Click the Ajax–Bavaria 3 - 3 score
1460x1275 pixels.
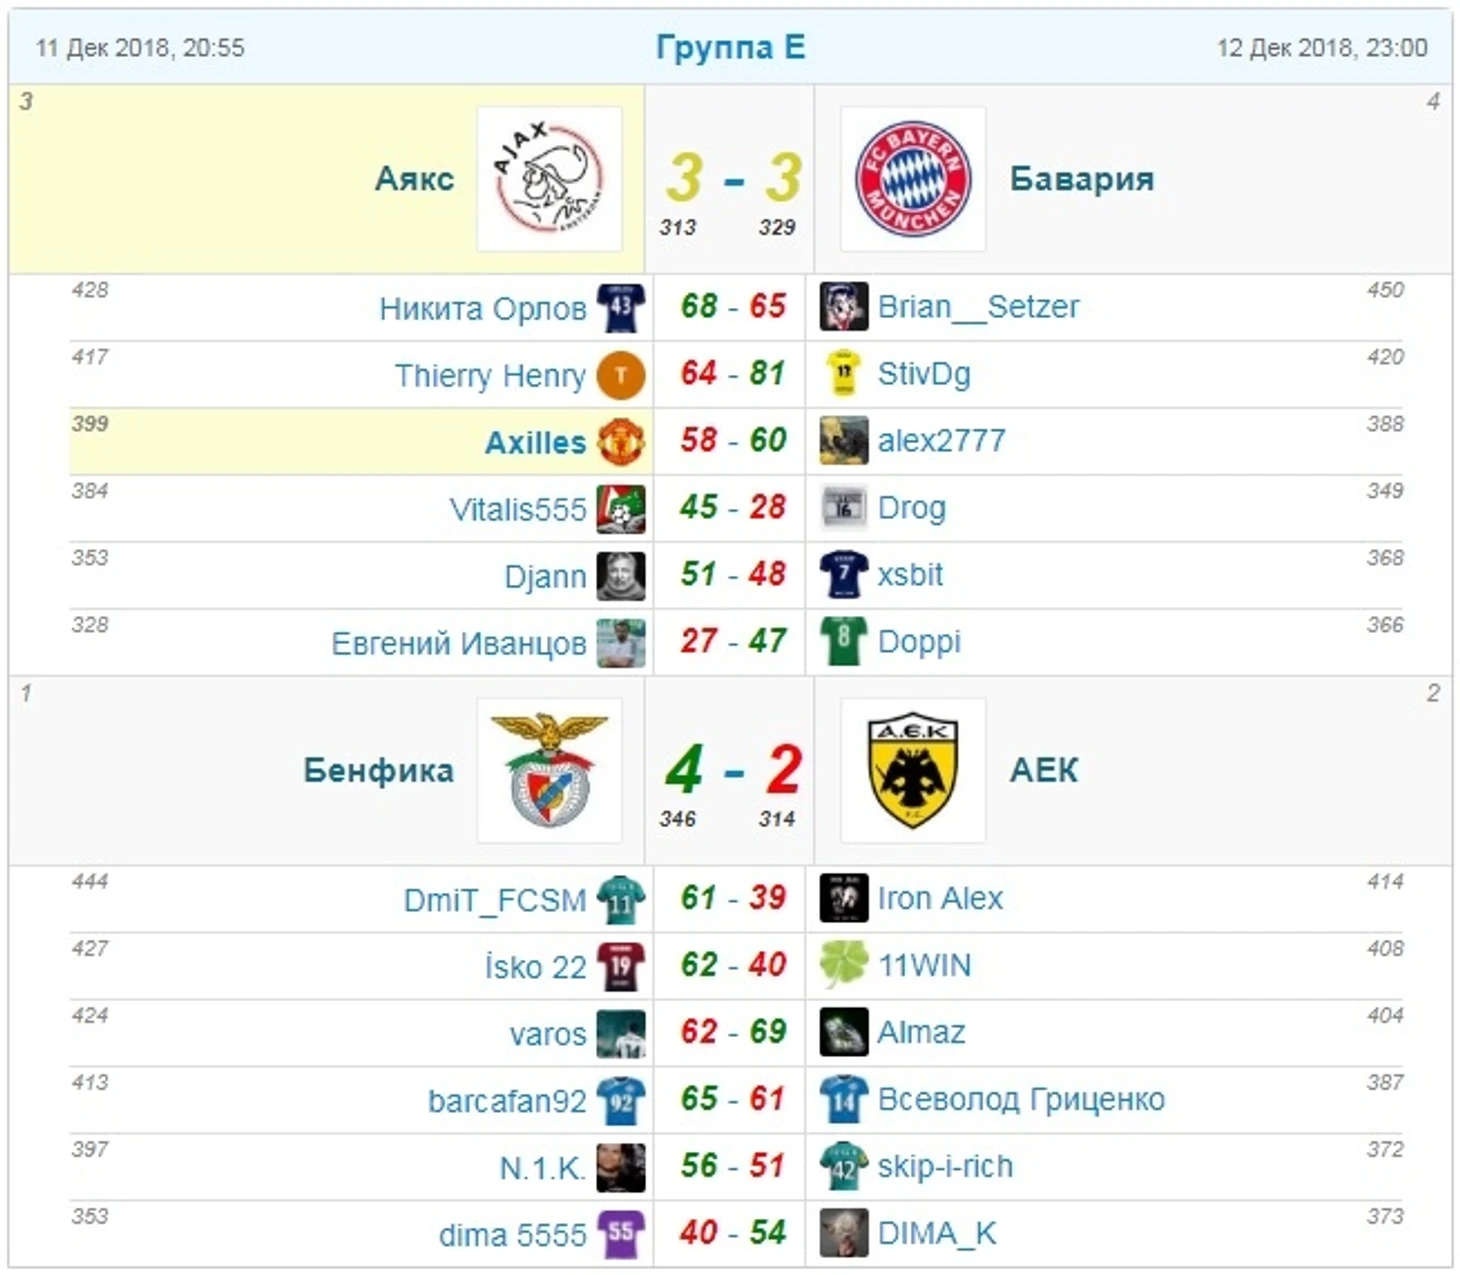[733, 178]
